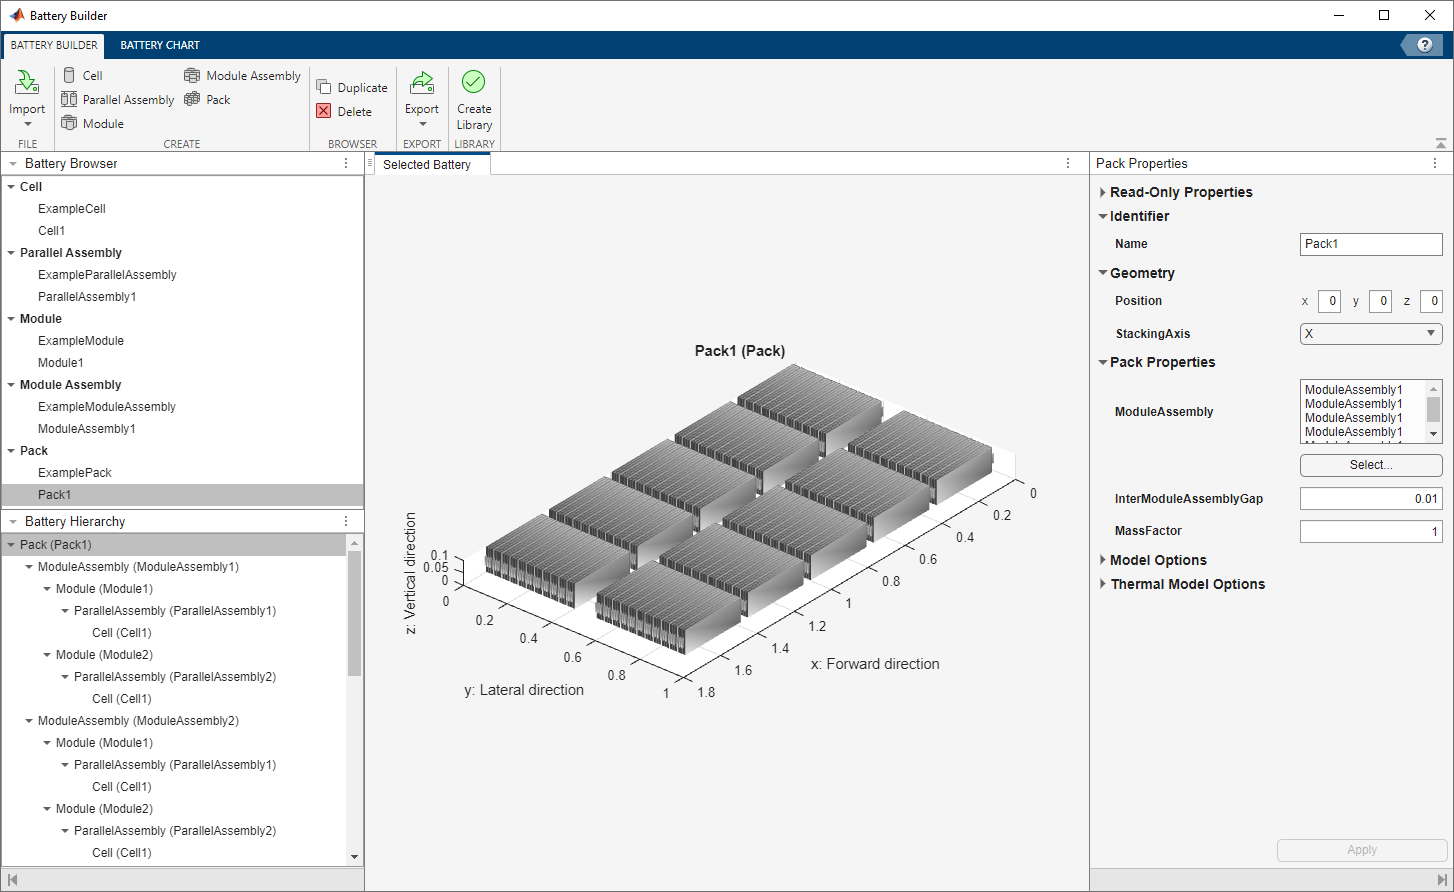Click the Select... button for ModuleAssembly
Screen dimensions: 1454x892
coord(1370,465)
